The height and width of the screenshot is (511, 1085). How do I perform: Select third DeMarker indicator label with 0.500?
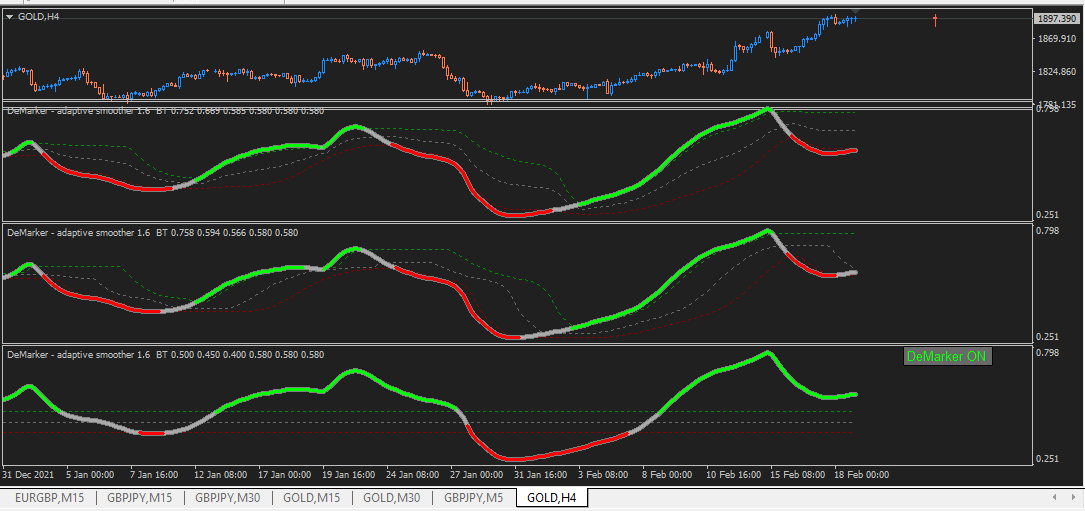pos(165,355)
